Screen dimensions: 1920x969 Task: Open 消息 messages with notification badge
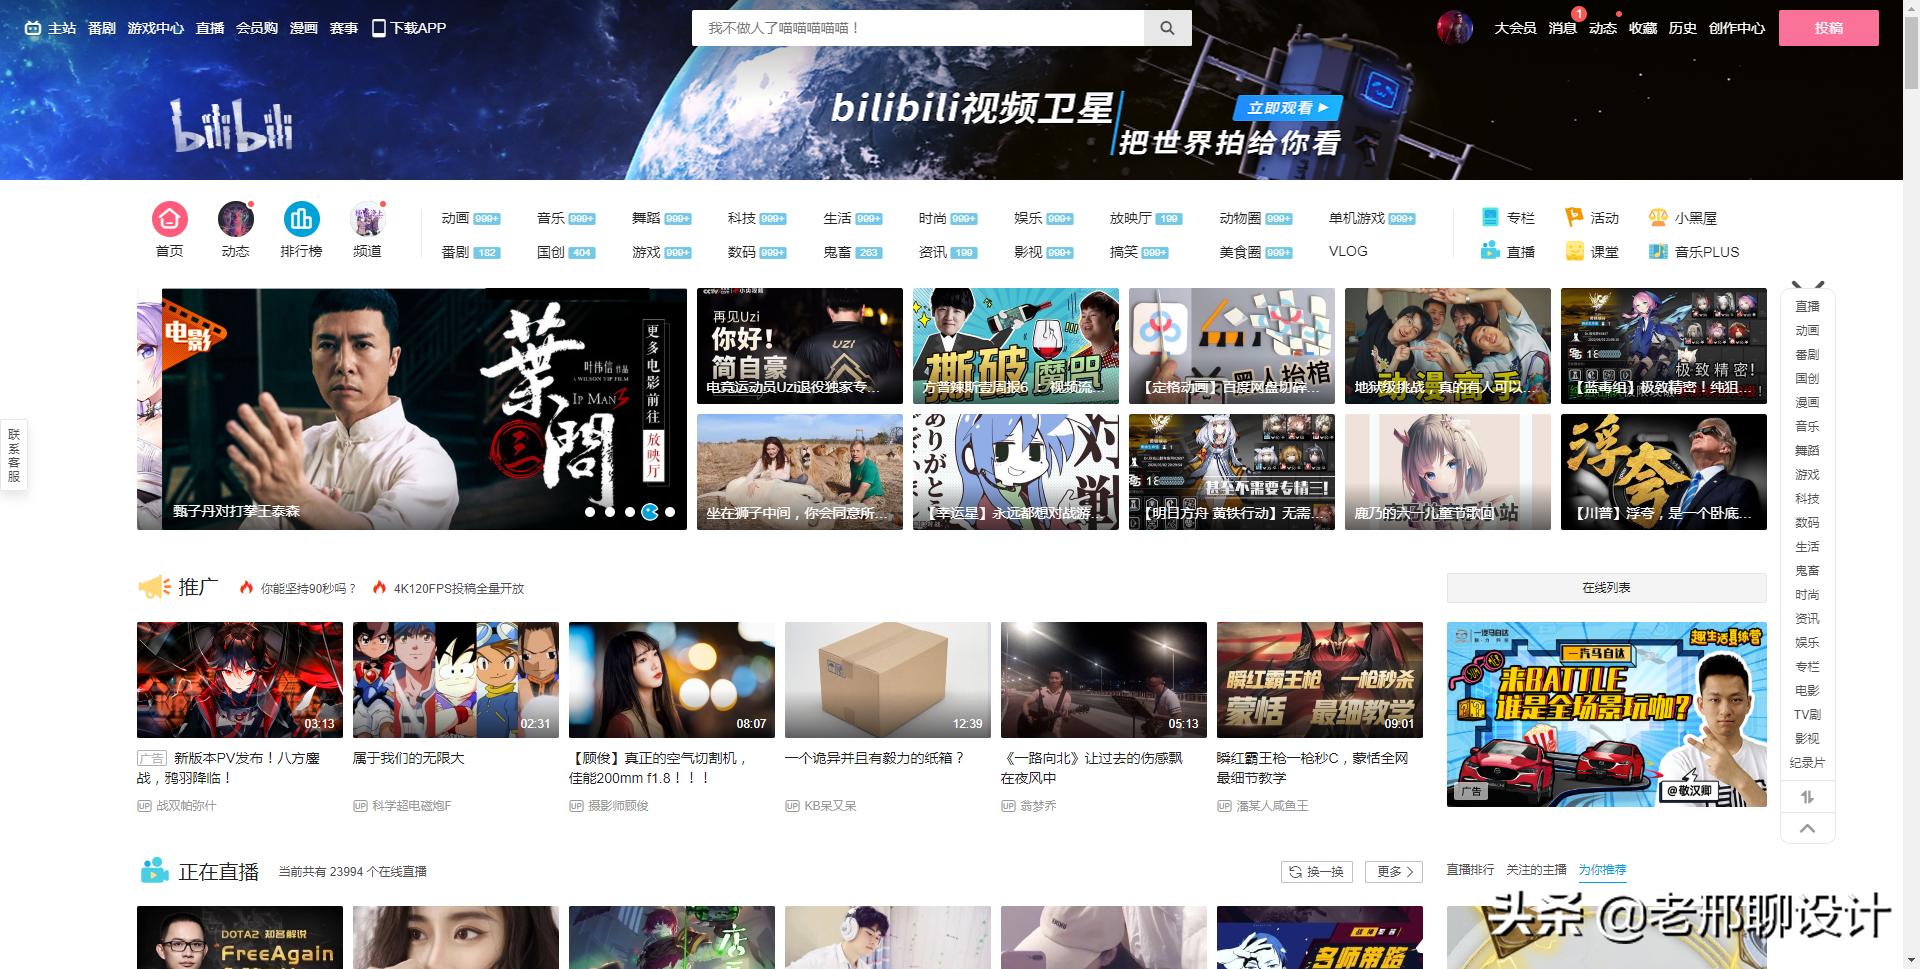pos(1563,28)
